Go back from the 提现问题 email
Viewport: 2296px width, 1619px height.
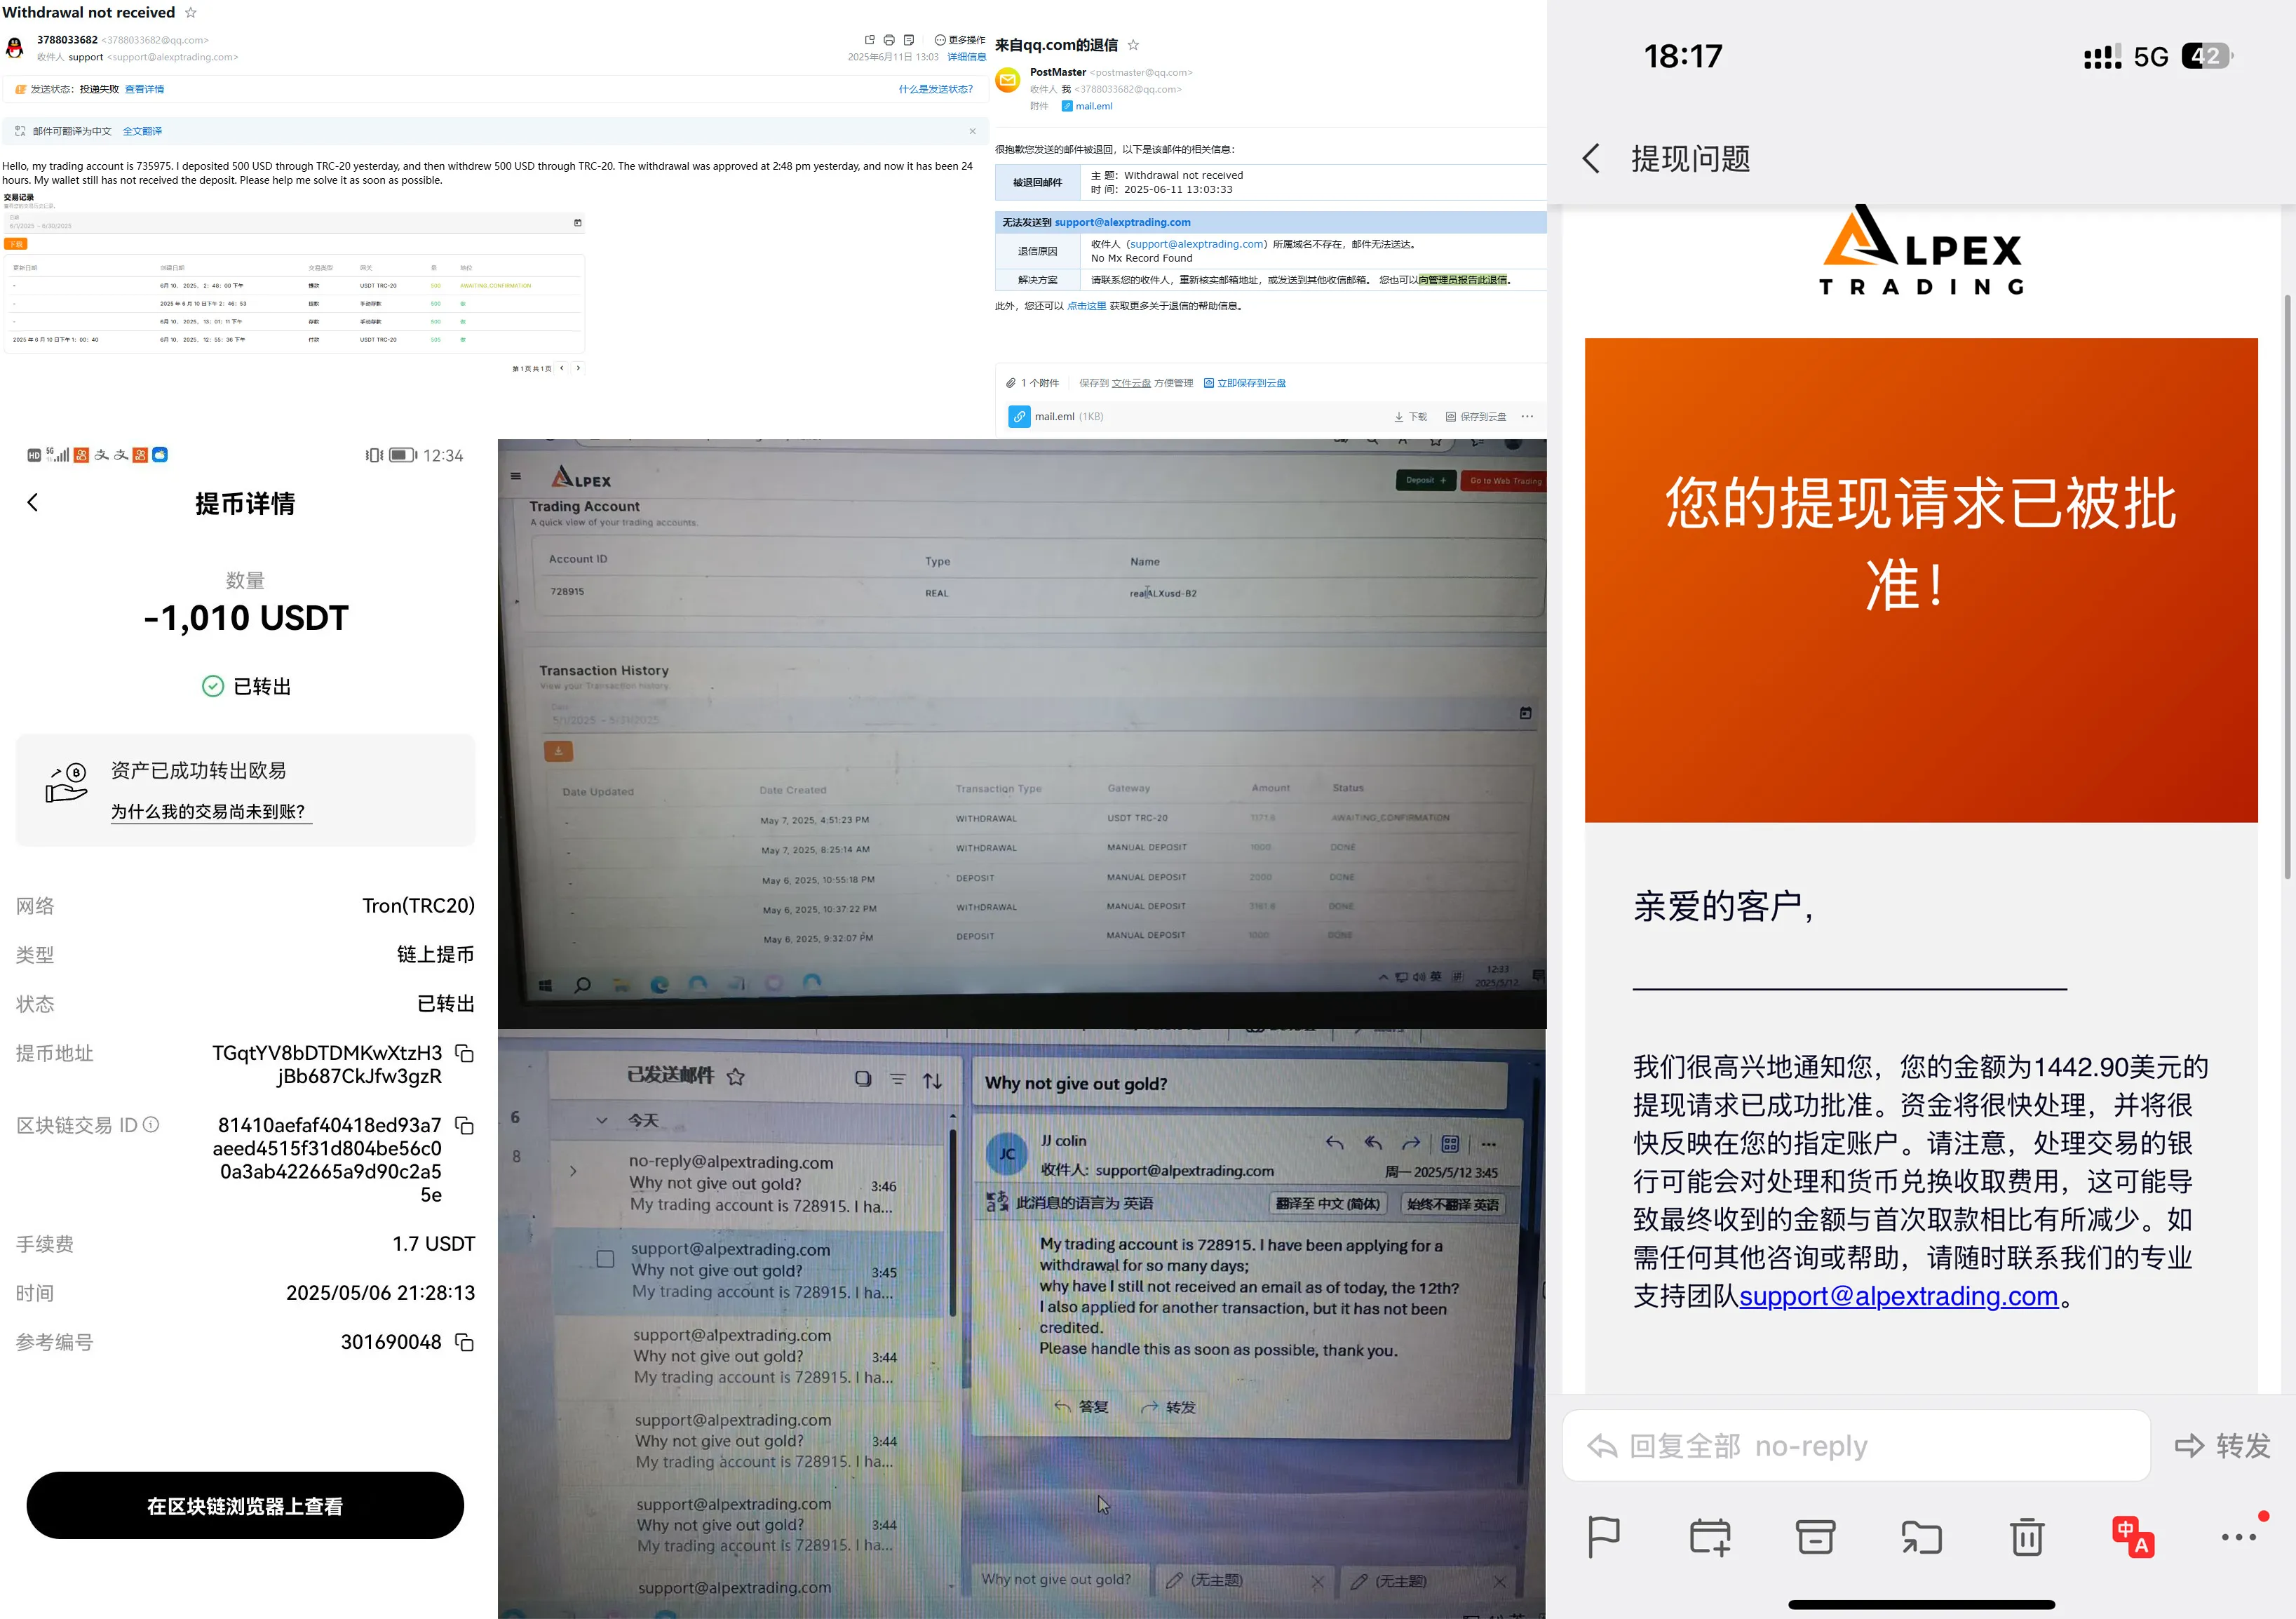[1591, 158]
